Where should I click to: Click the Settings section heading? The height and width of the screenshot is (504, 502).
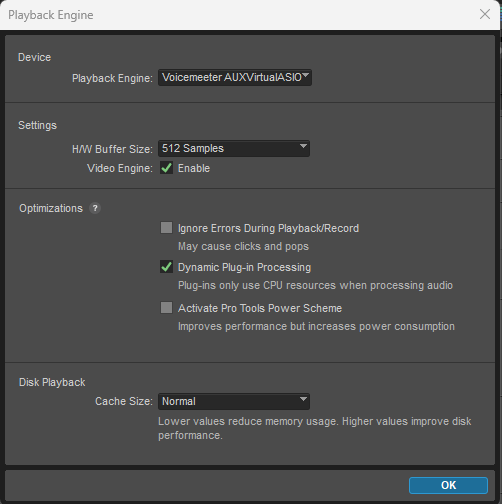(37, 125)
